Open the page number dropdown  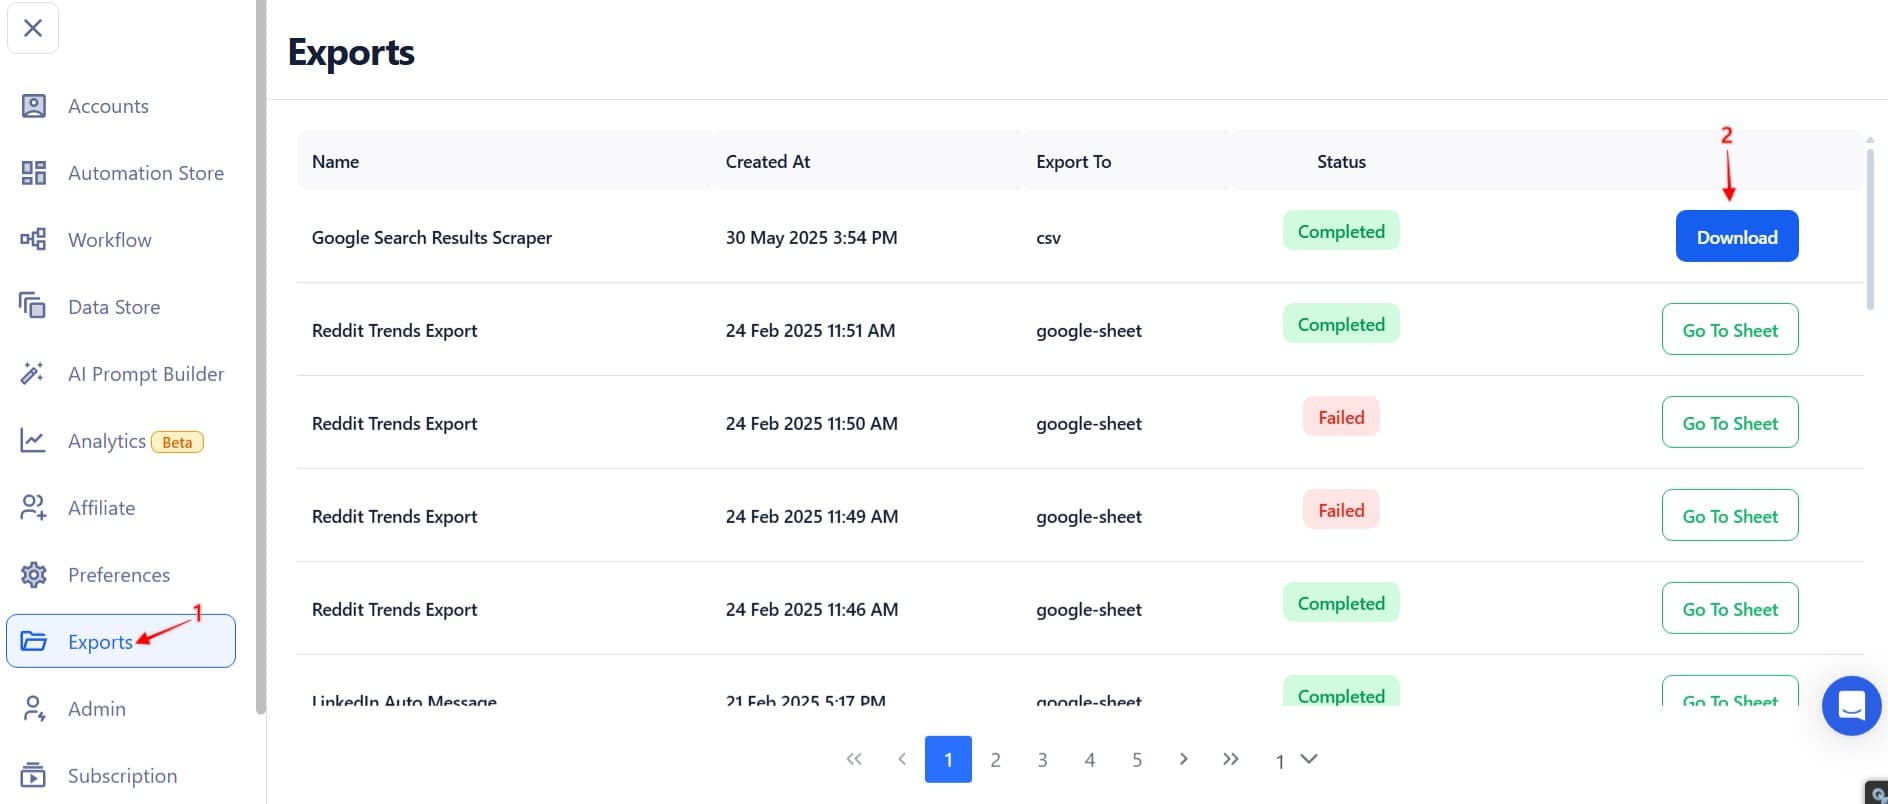pyautogui.click(x=1296, y=760)
